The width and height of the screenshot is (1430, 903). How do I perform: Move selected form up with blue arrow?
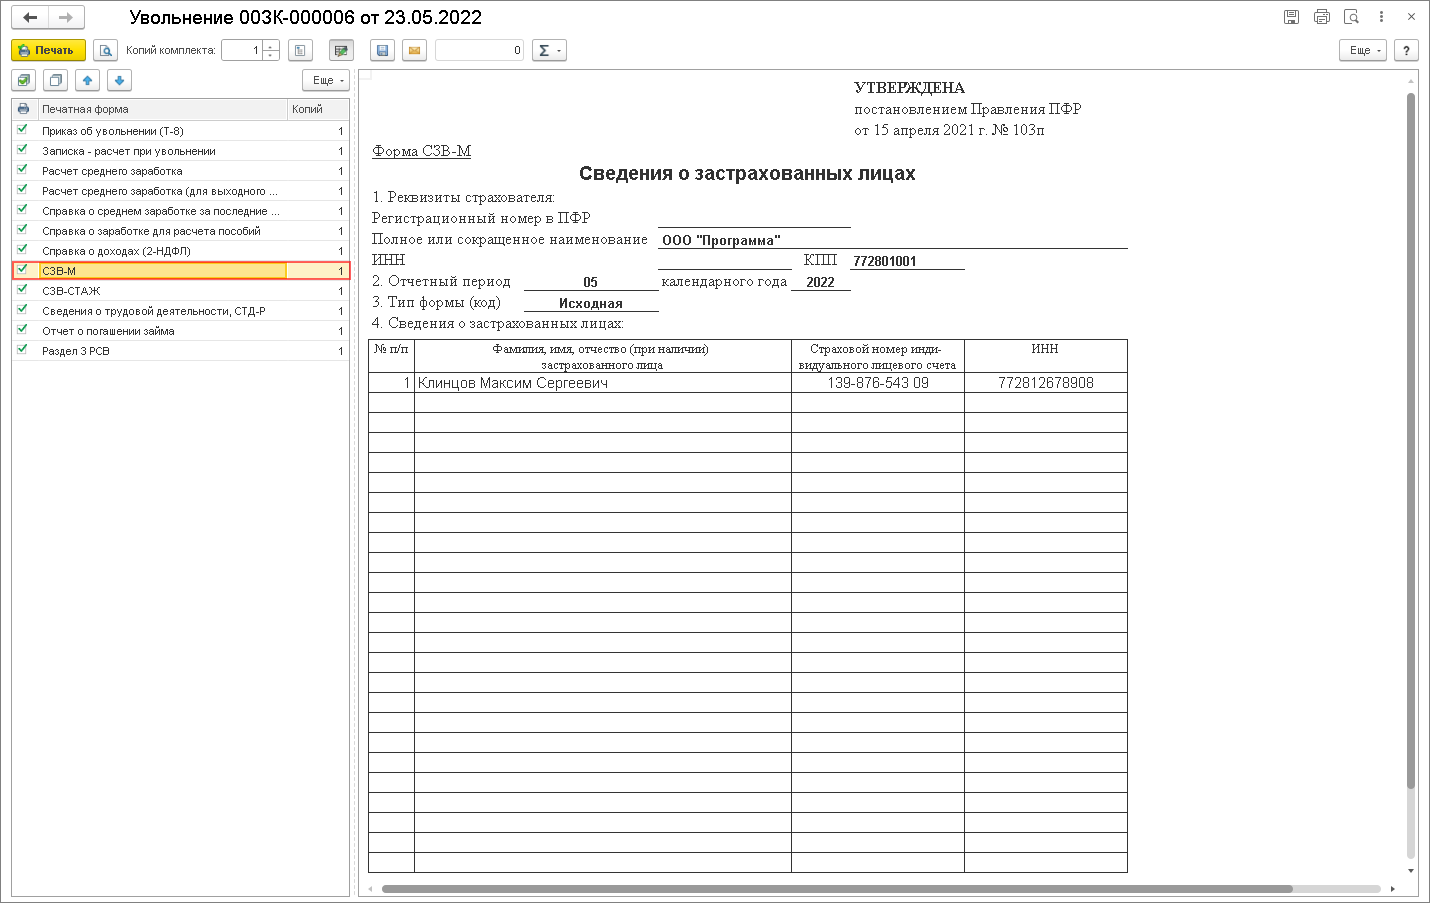click(88, 80)
